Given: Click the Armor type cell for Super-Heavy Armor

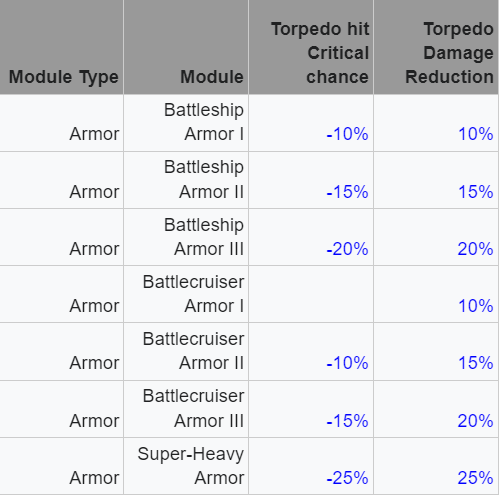Looking at the screenshot, I should click(x=61, y=466).
